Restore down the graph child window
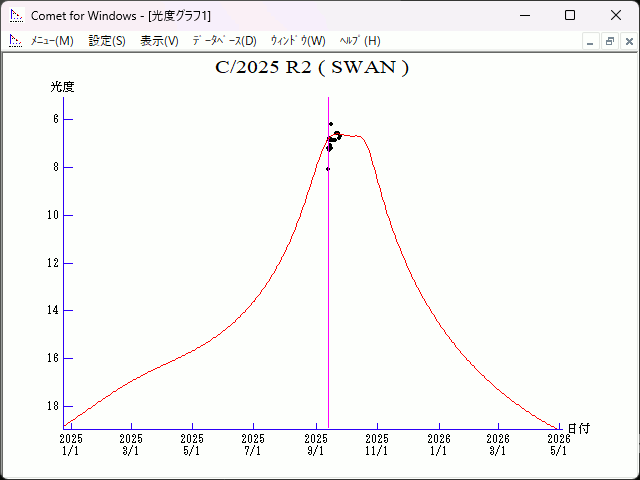 (x=609, y=41)
